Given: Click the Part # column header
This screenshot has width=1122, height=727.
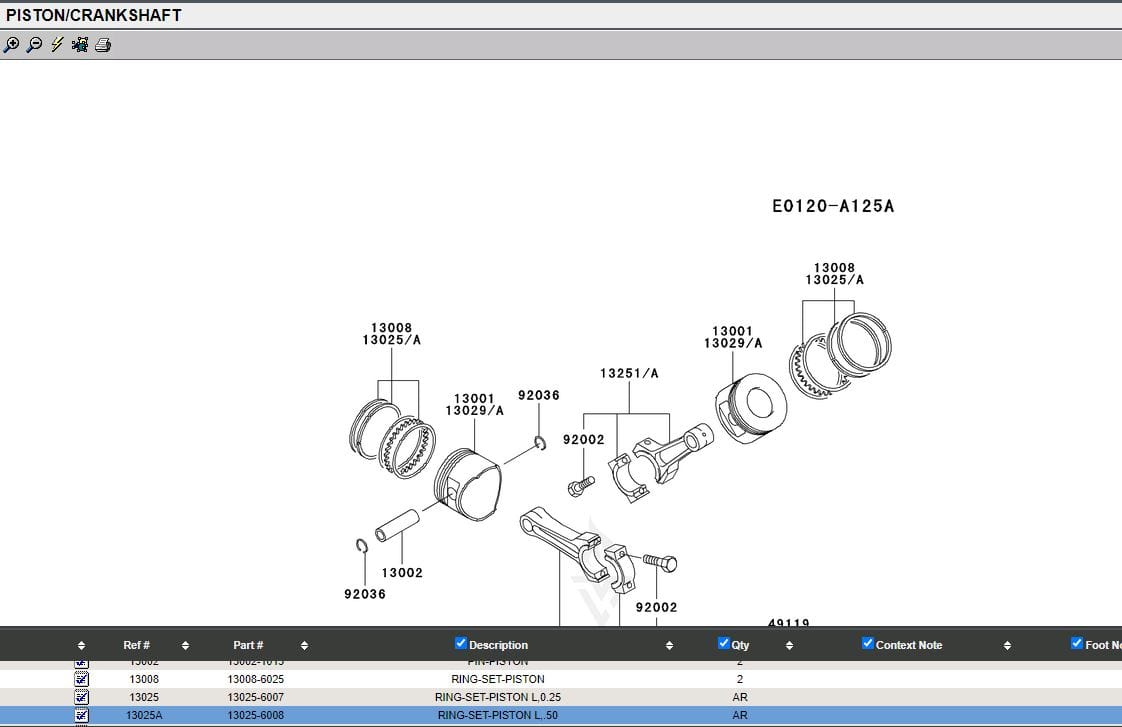Looking at the screenshot, I should tap(248, 645).
